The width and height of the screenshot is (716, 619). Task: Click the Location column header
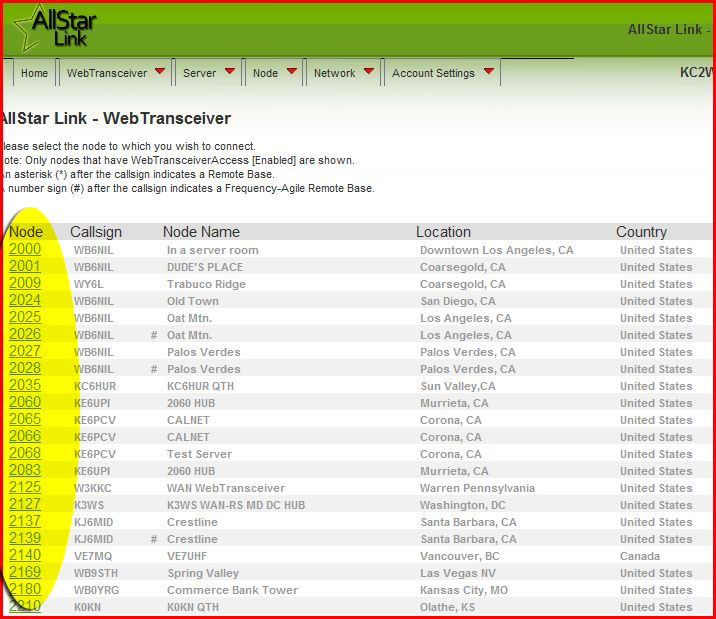pos(443,232)
